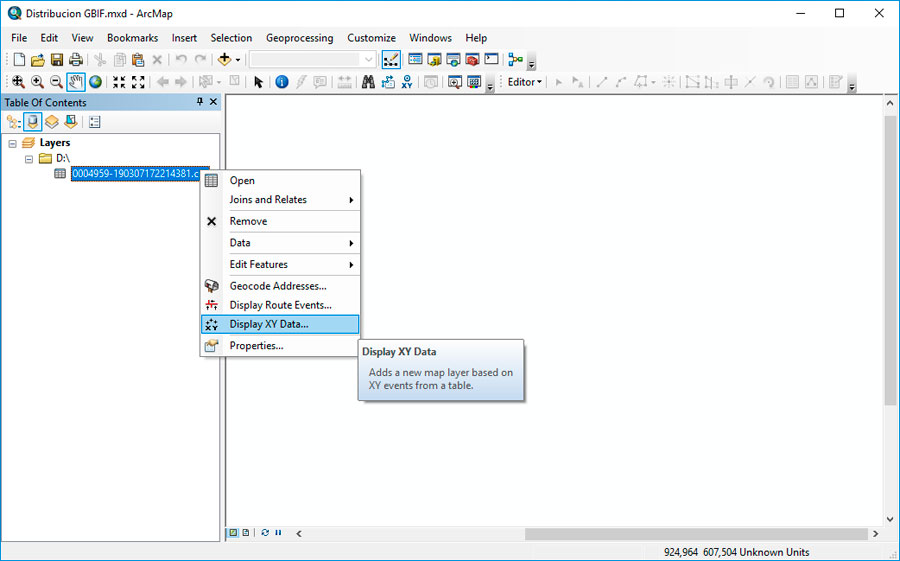Expand the Edit Features submenu
900x561 pixels.
click(x=280, y=265)
